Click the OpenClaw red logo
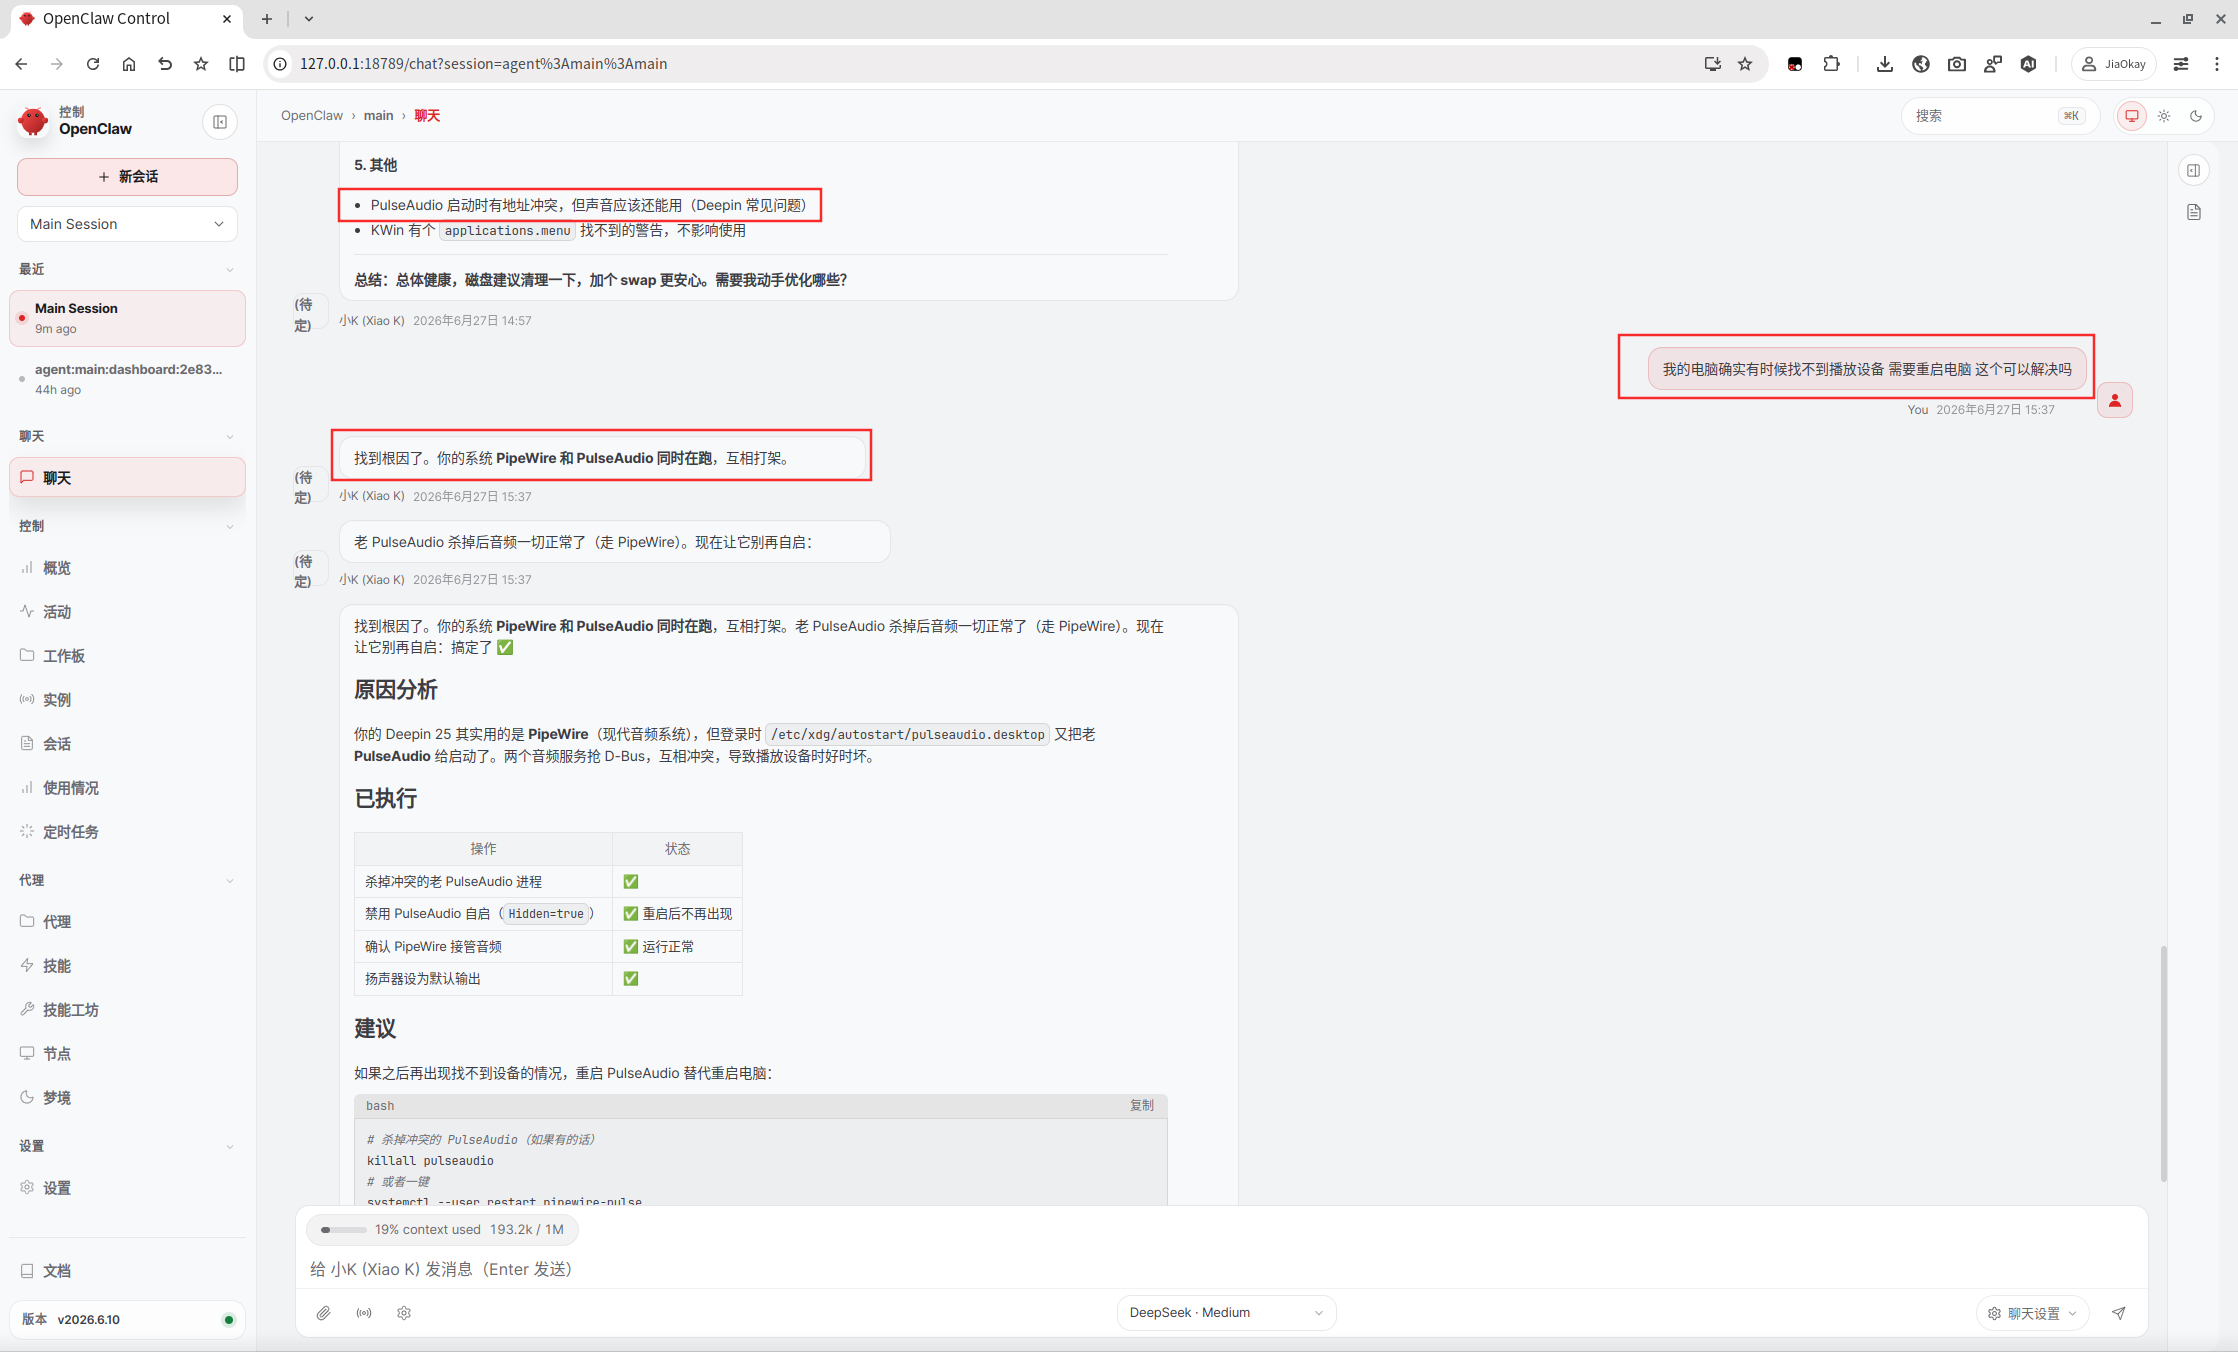This screenshot has width=2238, height=1352. 33,121
